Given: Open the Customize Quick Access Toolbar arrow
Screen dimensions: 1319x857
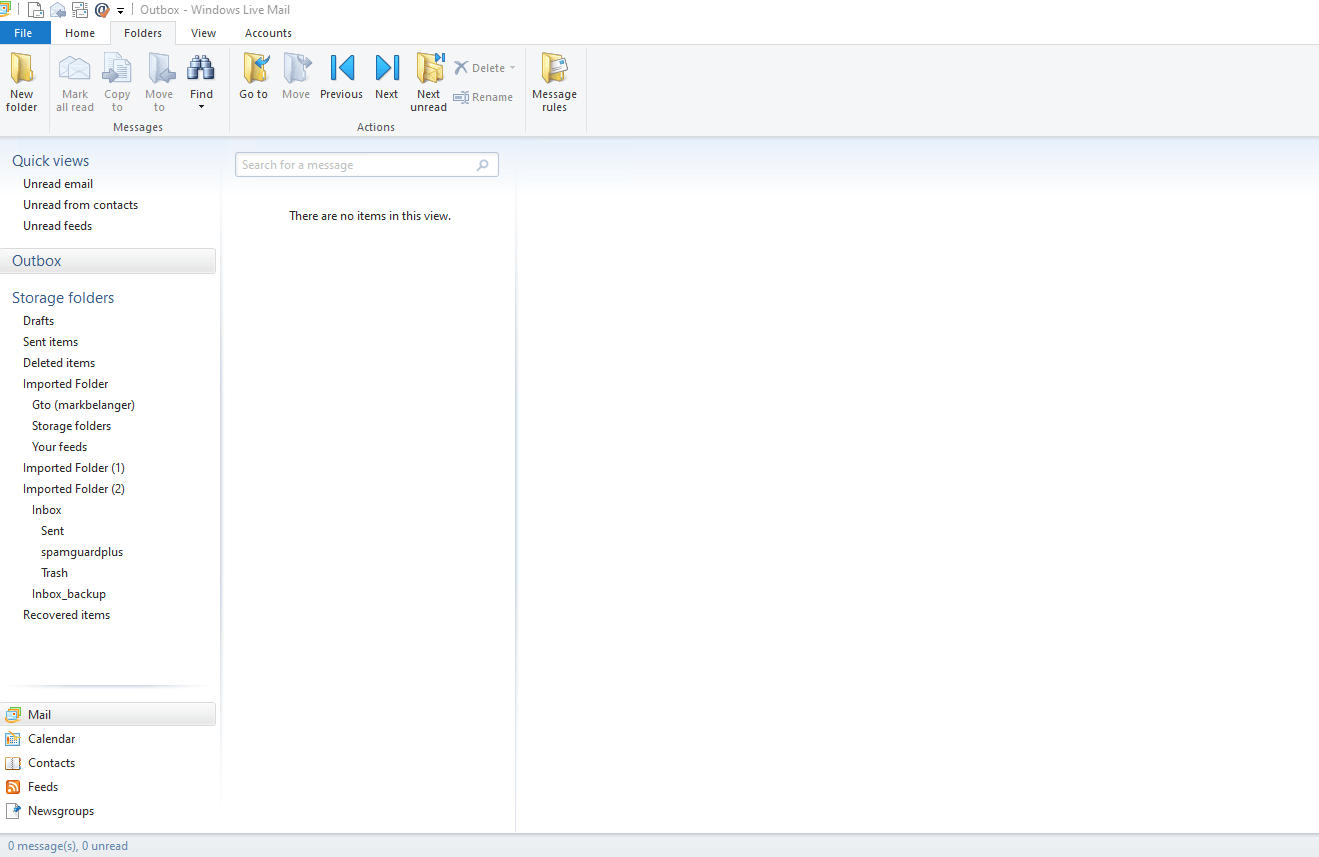Looking at the screenshot, I should (120, 11).
